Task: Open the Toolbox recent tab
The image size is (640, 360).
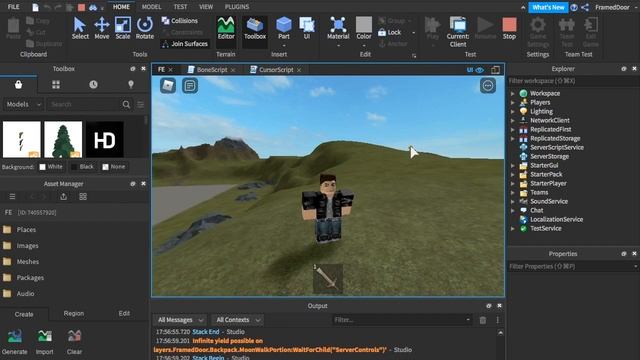Action: coord(93,84)
